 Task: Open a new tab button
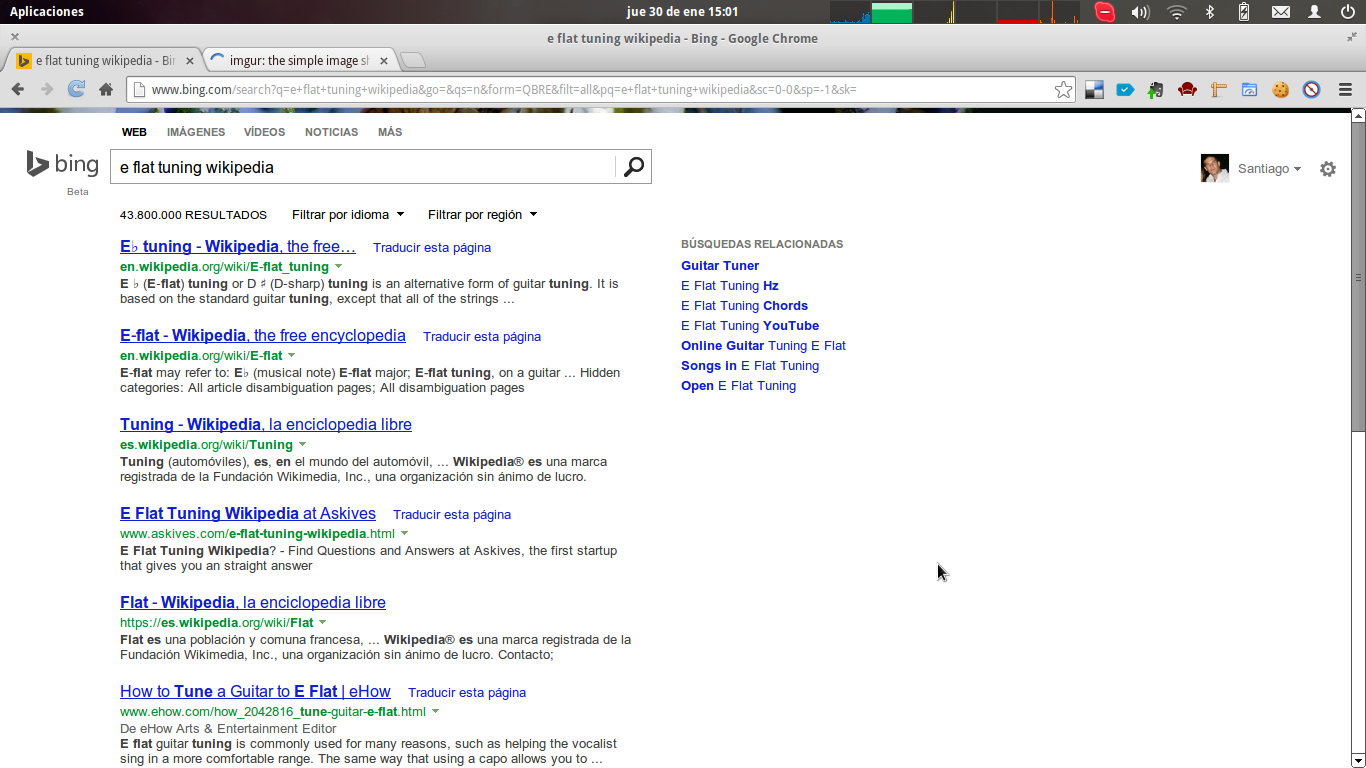pyautogui.click(x=413, y=60)
